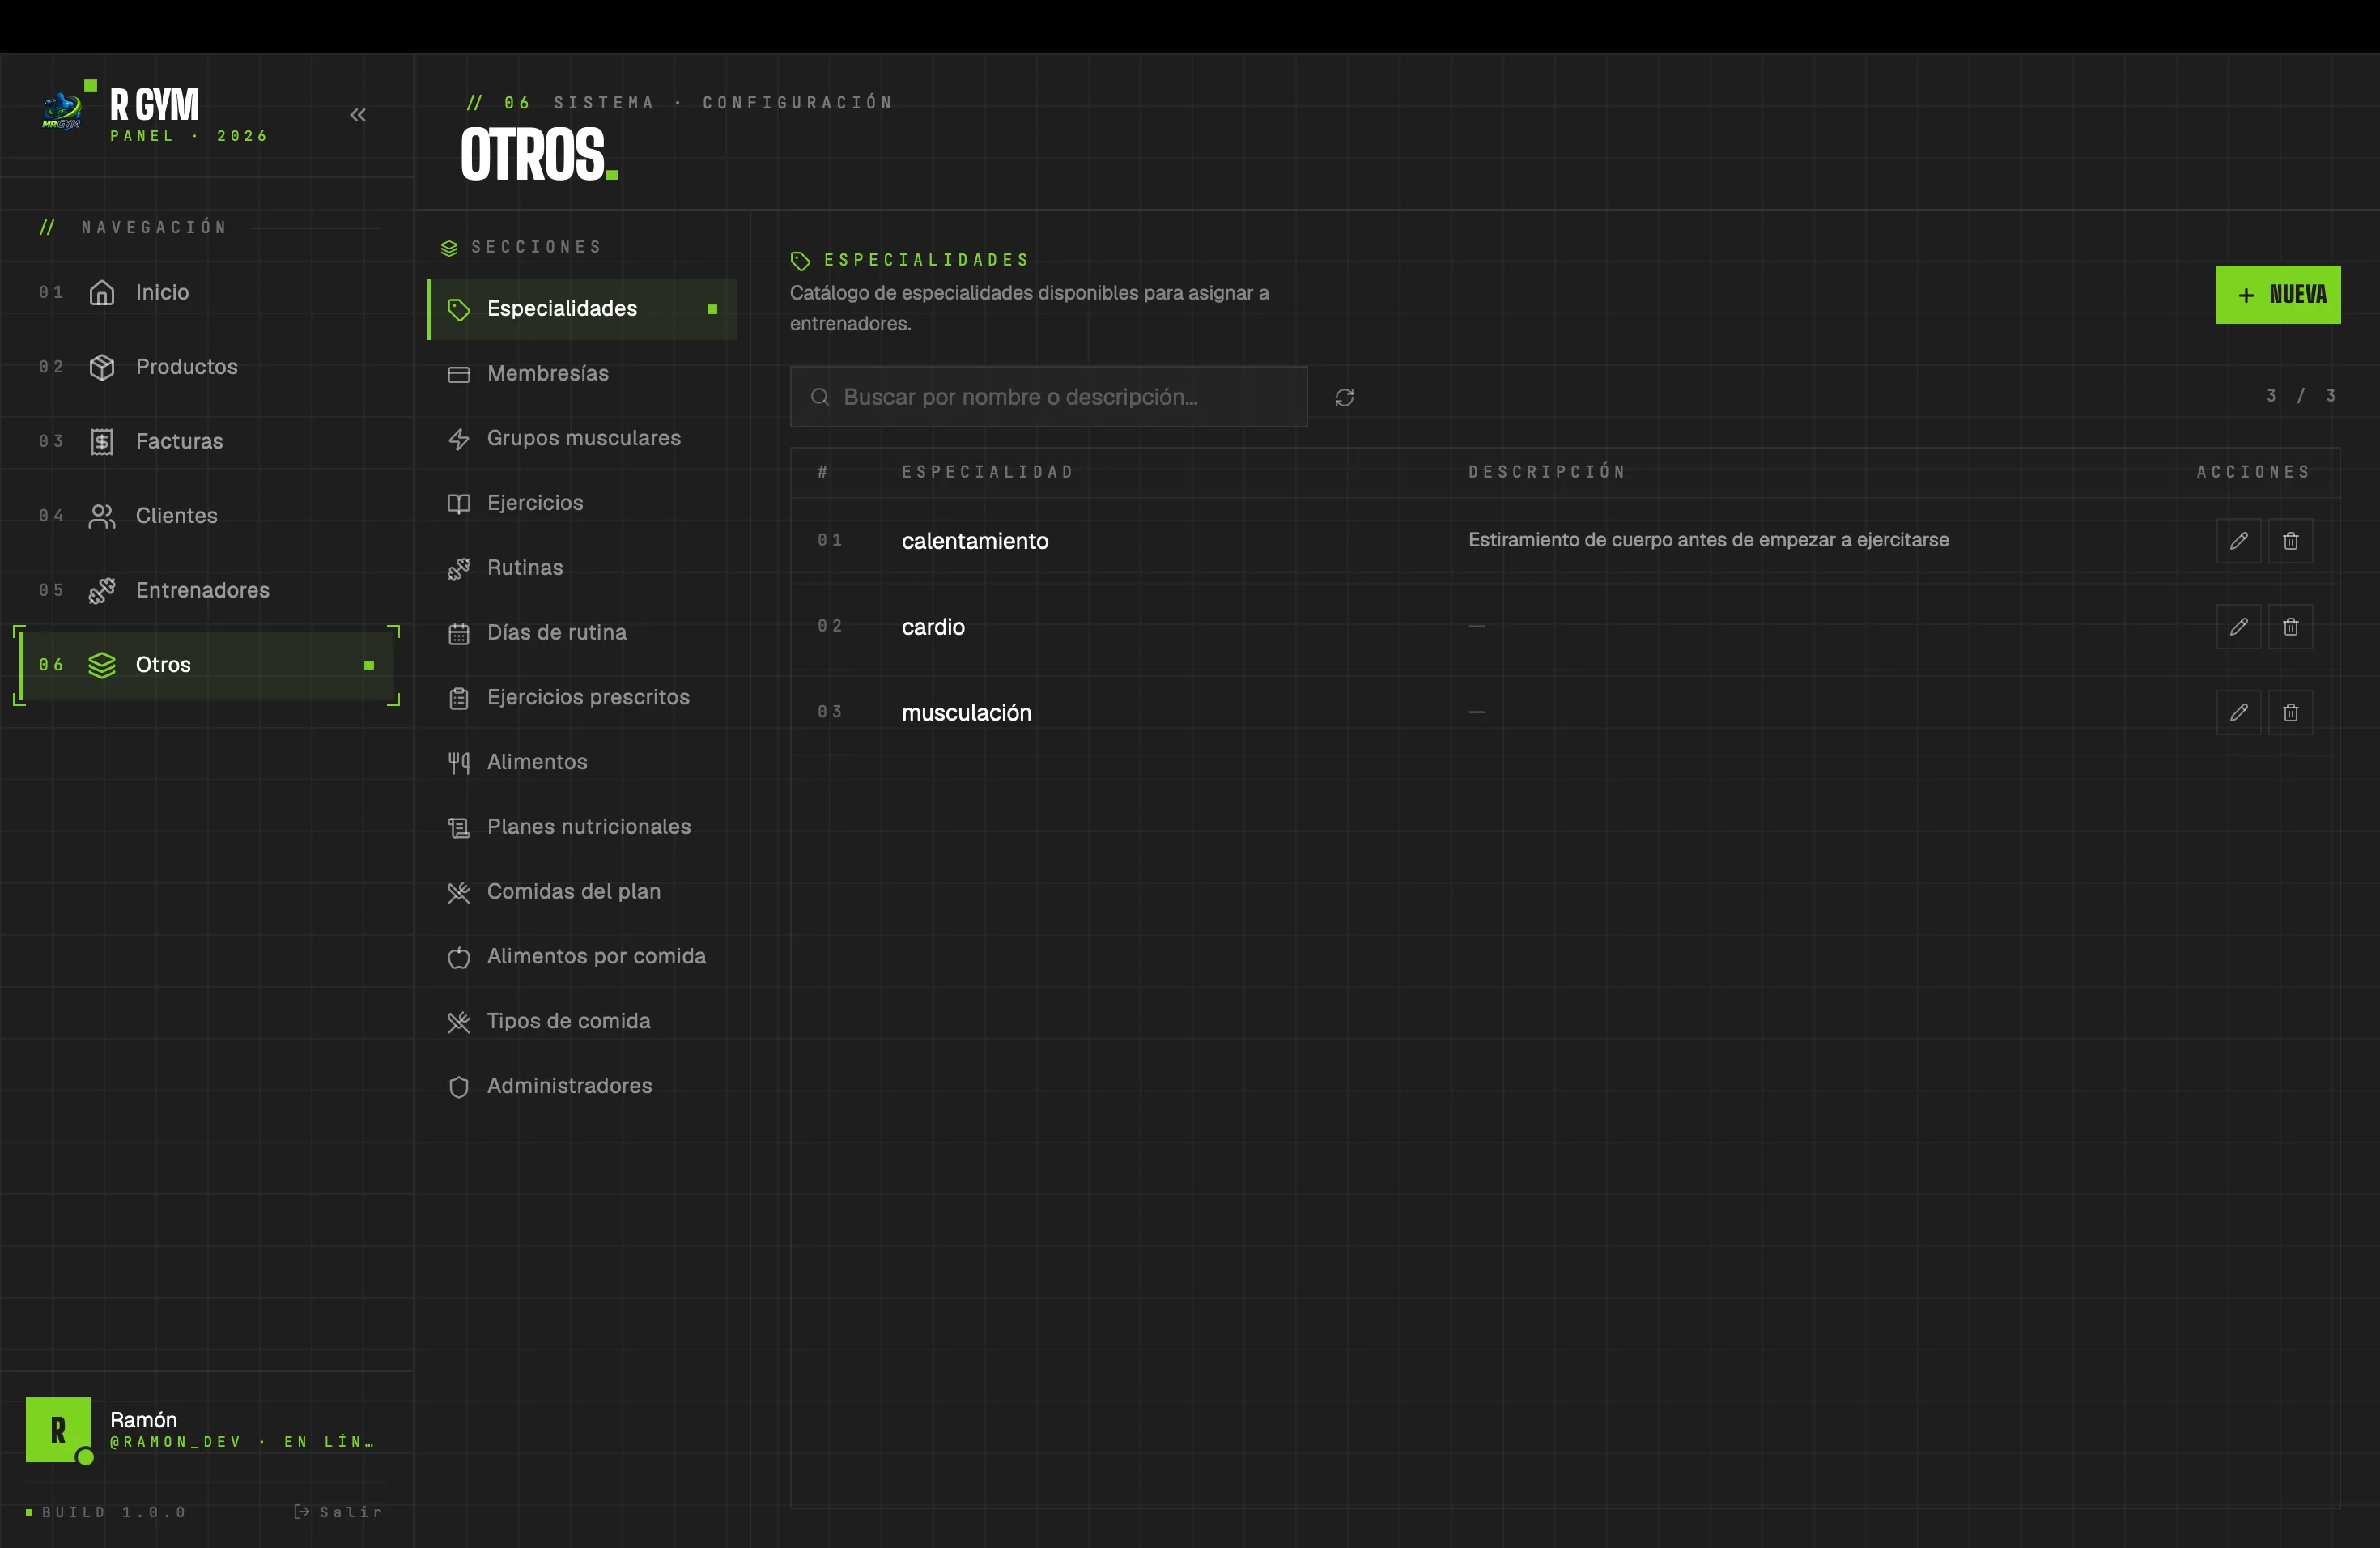Click the Rutinas dumbbell icon
2380x1548 pixels.
pos(459,569)
